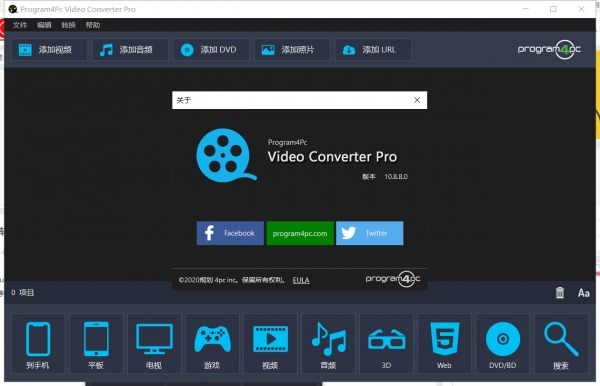Click the program4pc logo in the toolbar

click(x=549, y=49)
